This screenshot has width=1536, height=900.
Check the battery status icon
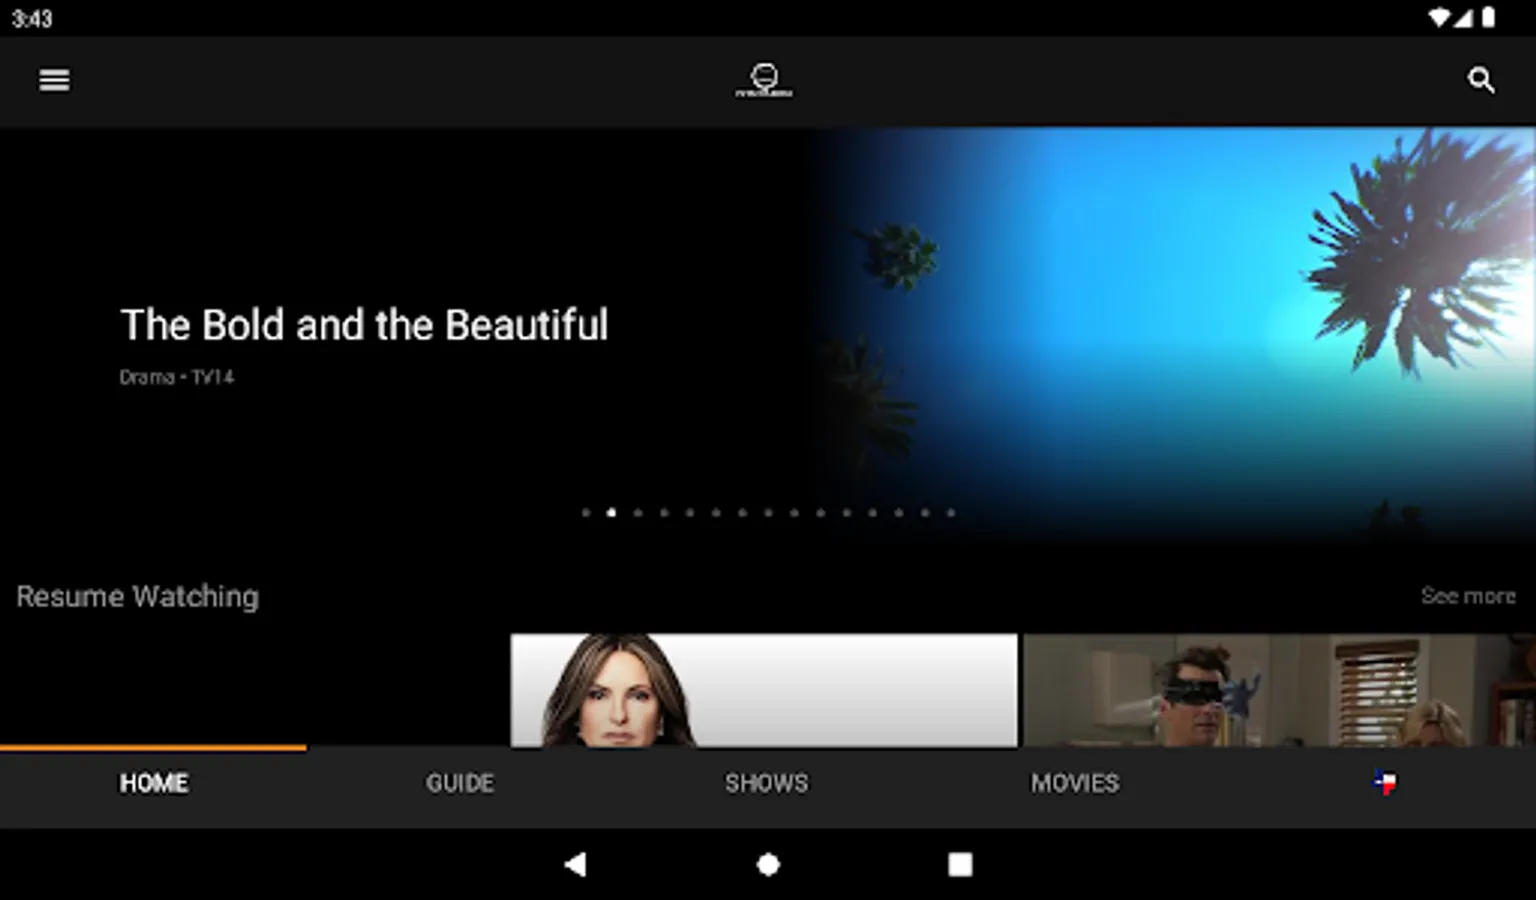(1488, 18)
